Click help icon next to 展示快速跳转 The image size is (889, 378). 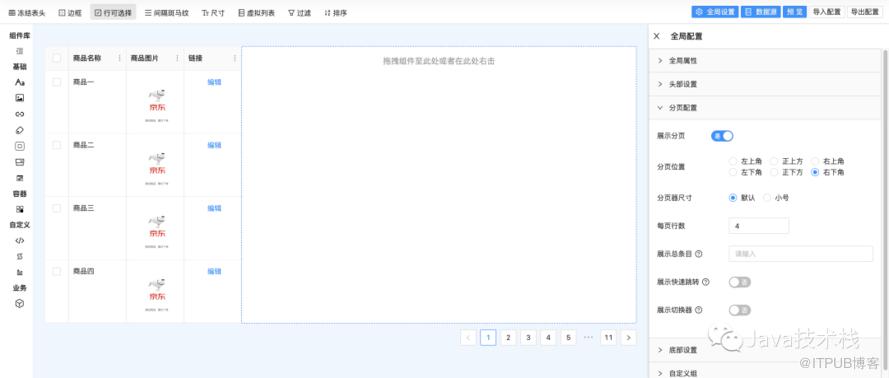pos(705,282)
